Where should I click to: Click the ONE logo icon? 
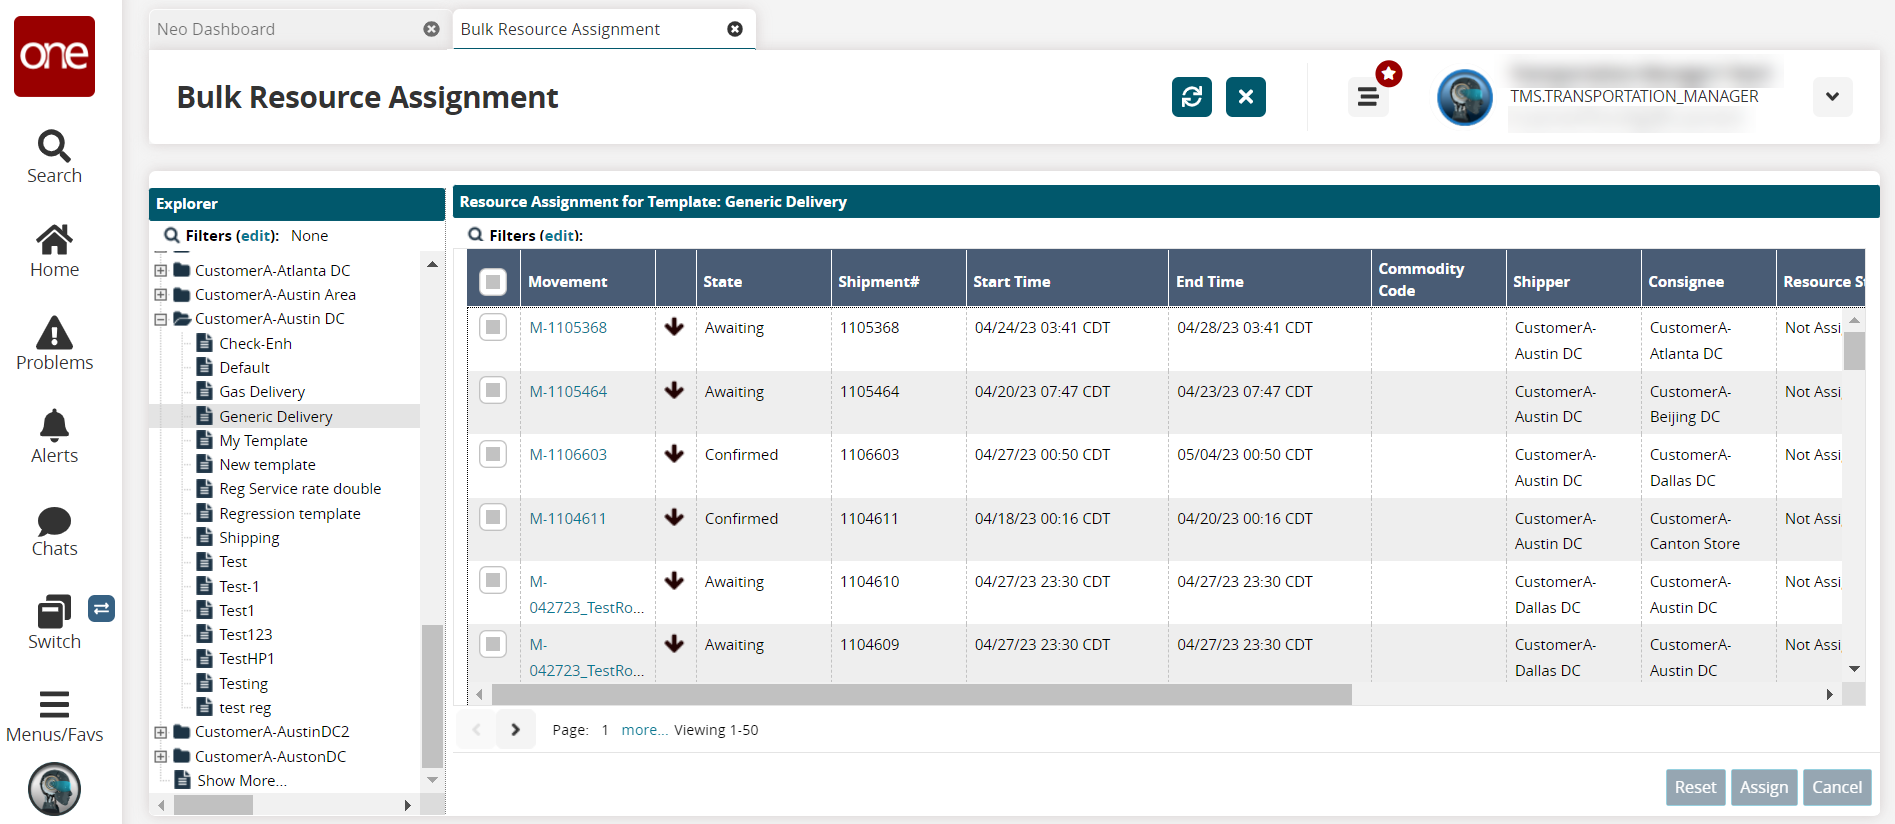[x=54, y=56]
